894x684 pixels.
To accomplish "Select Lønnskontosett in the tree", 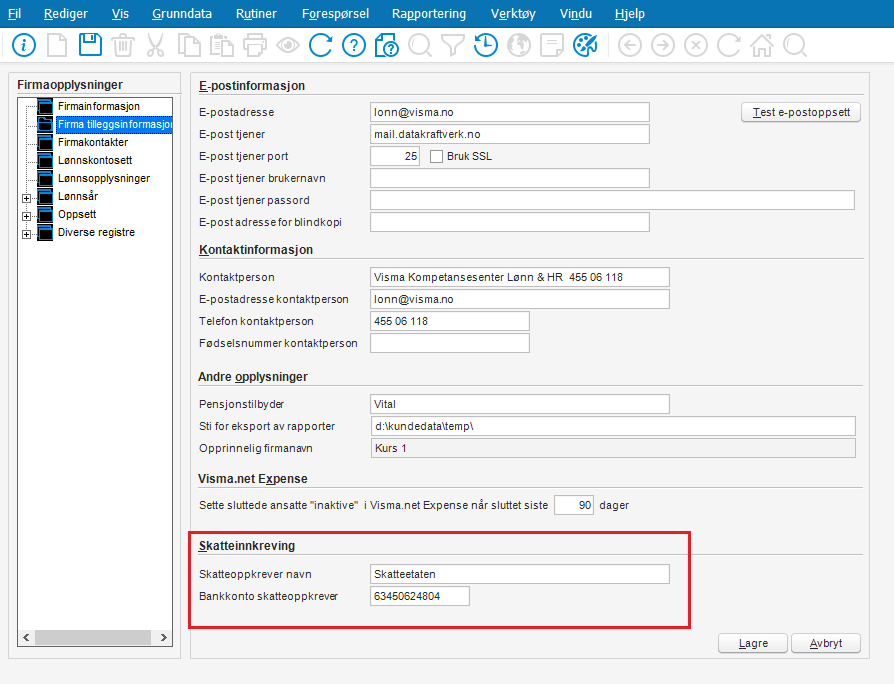I will (x=95, y=160).
